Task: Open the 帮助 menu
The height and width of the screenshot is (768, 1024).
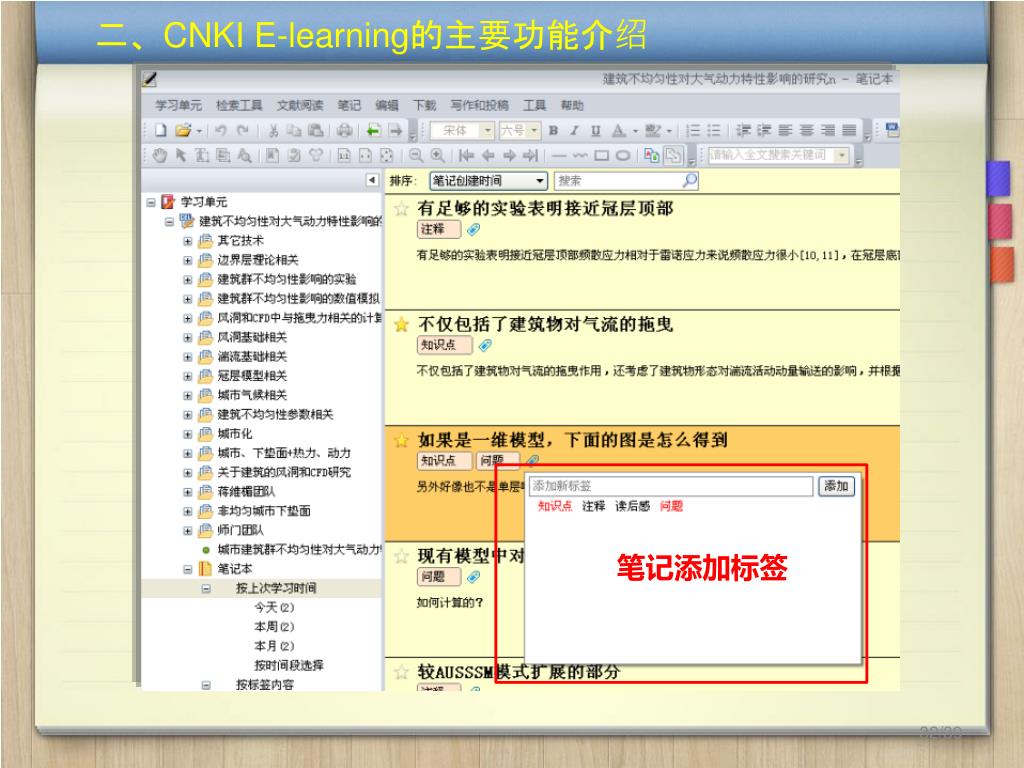Action: (572, 106)
